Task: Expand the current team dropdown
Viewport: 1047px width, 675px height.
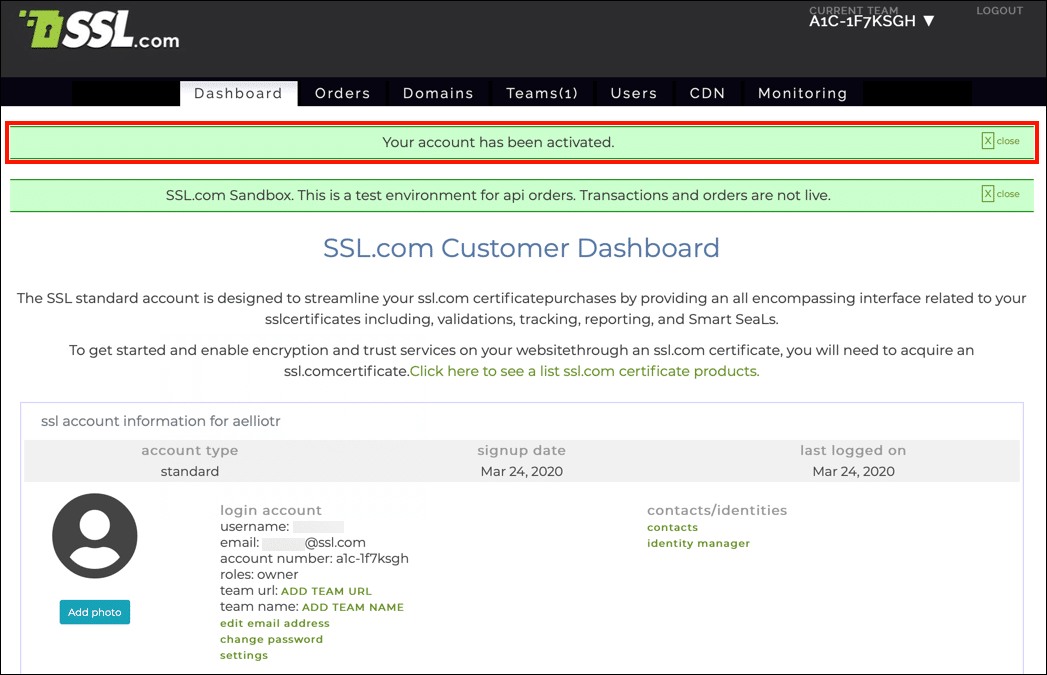Action: 872,21
